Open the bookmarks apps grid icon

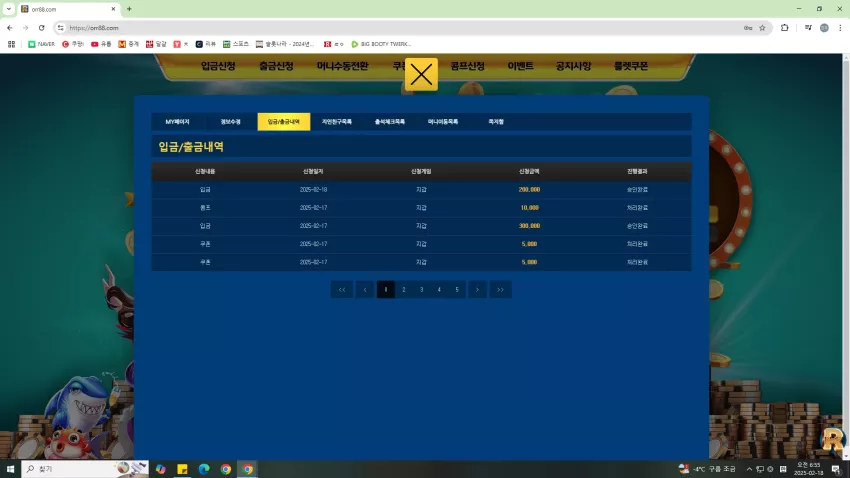point(11,44)
